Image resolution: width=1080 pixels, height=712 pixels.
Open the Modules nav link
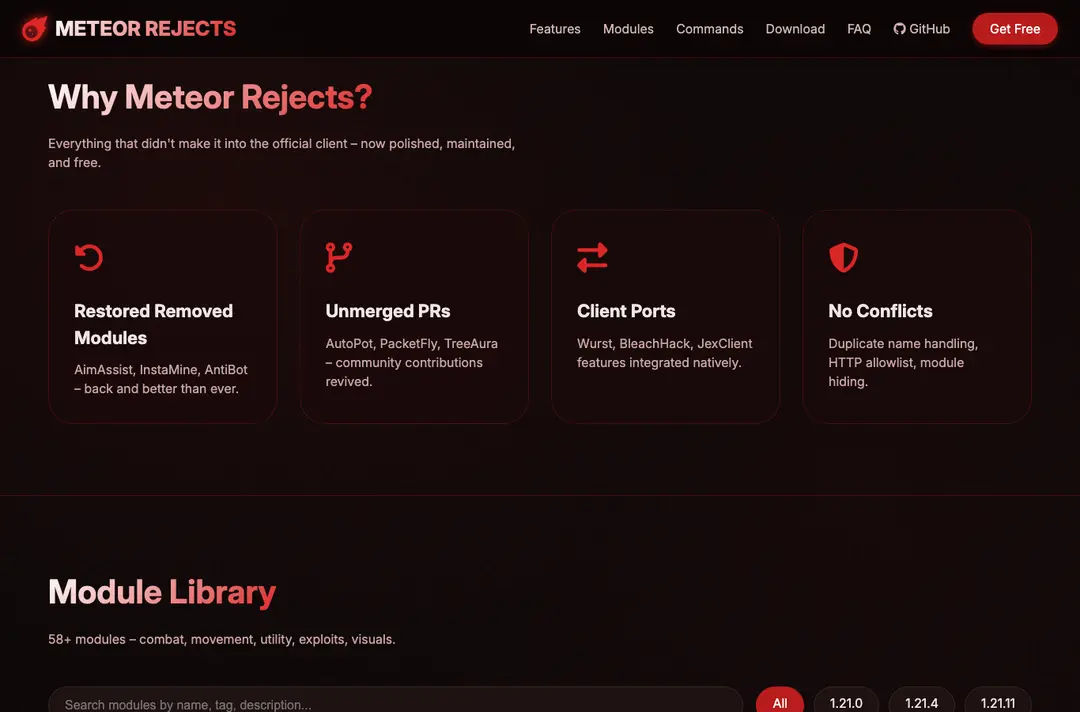[628, 29]
